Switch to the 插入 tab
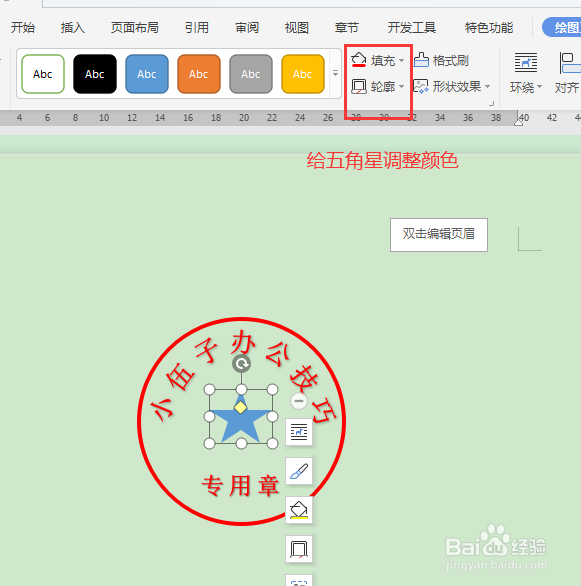Image resolution: width=581 pixels, height=586 pixels. click(x=72, y=28)
